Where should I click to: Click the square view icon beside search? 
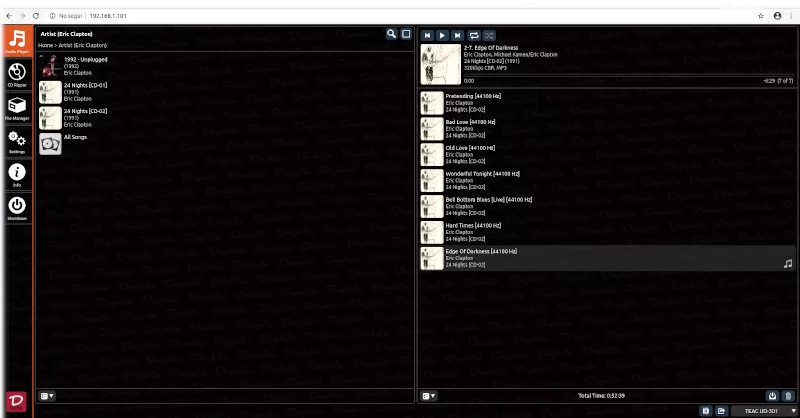[x=406, y=34]
